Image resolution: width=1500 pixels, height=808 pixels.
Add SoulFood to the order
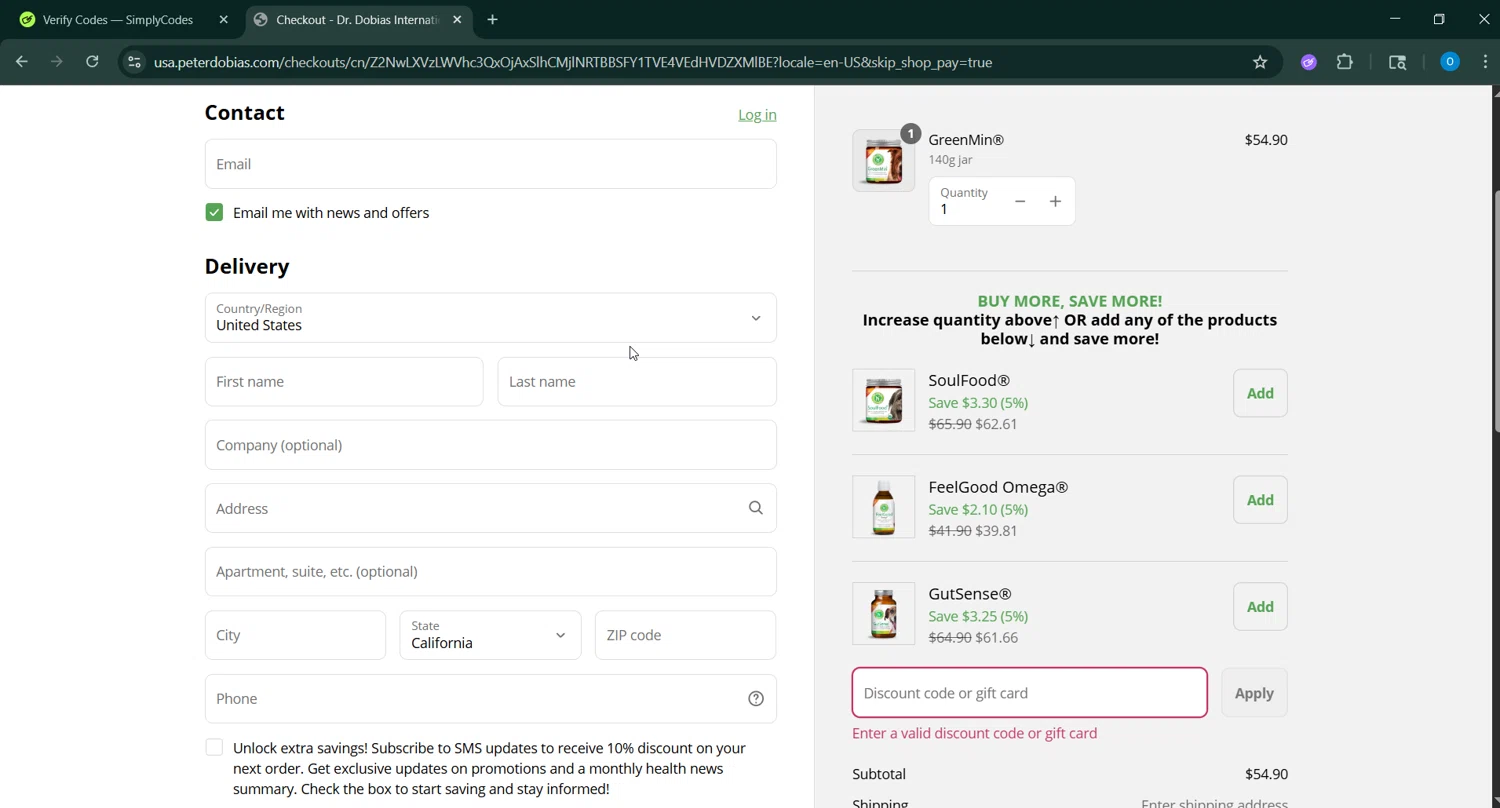tap(1260, 393)
